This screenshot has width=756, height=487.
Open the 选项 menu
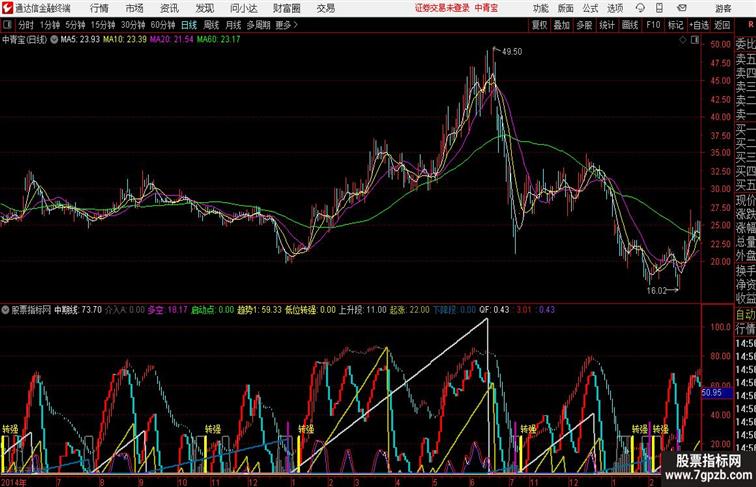pos(615,8)
